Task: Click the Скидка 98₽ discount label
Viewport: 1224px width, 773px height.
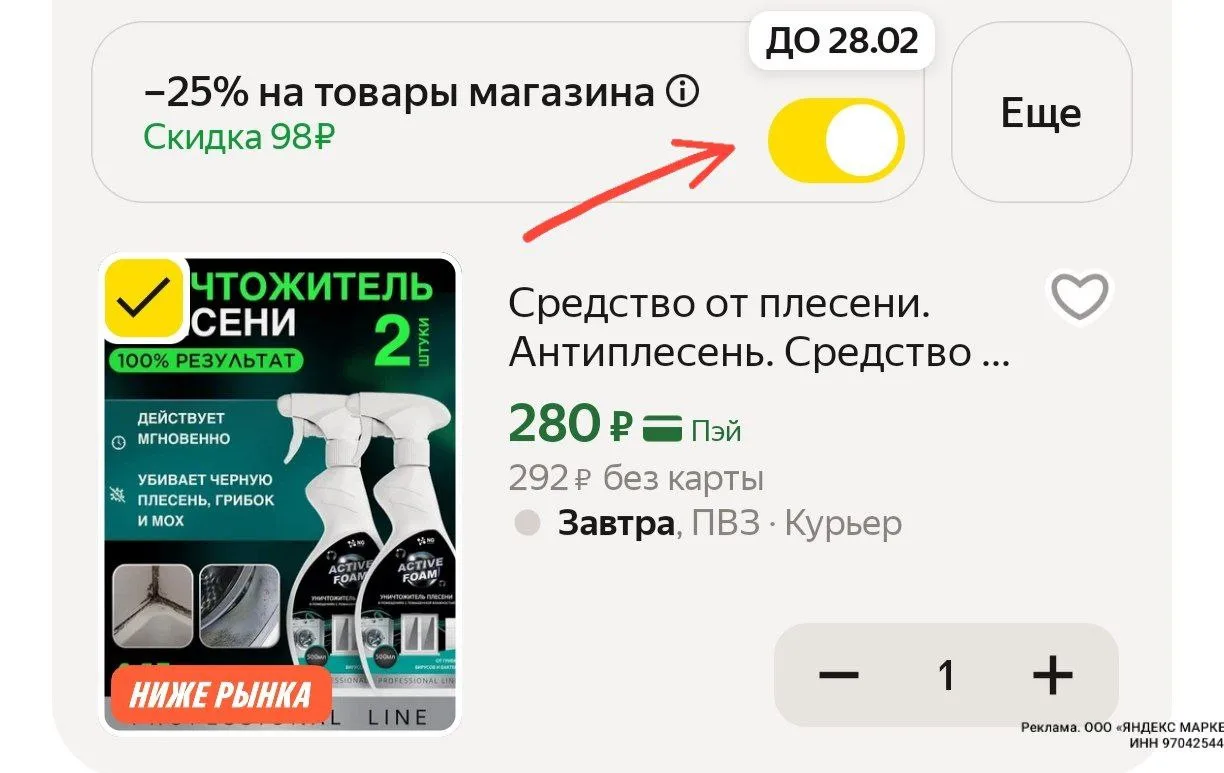Action: click(237, 137)
